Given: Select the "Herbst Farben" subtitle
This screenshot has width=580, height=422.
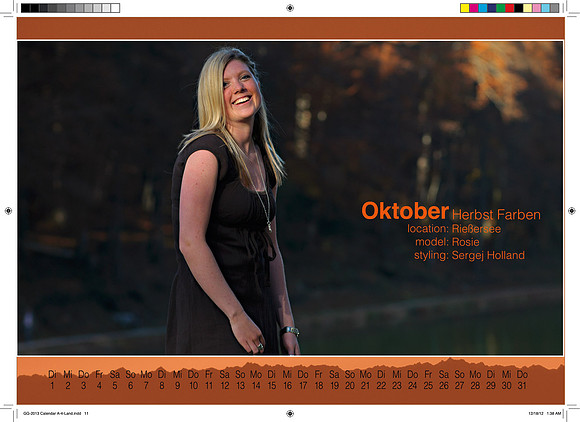Looking at the screenshot, I should point(496,215).
